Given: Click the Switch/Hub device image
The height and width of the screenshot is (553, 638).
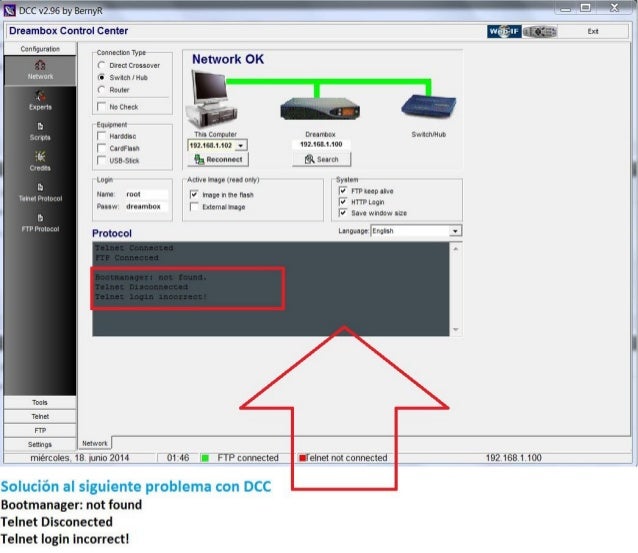Looking at the screenshot, I should pyautogui.click(x=428, y=107).
